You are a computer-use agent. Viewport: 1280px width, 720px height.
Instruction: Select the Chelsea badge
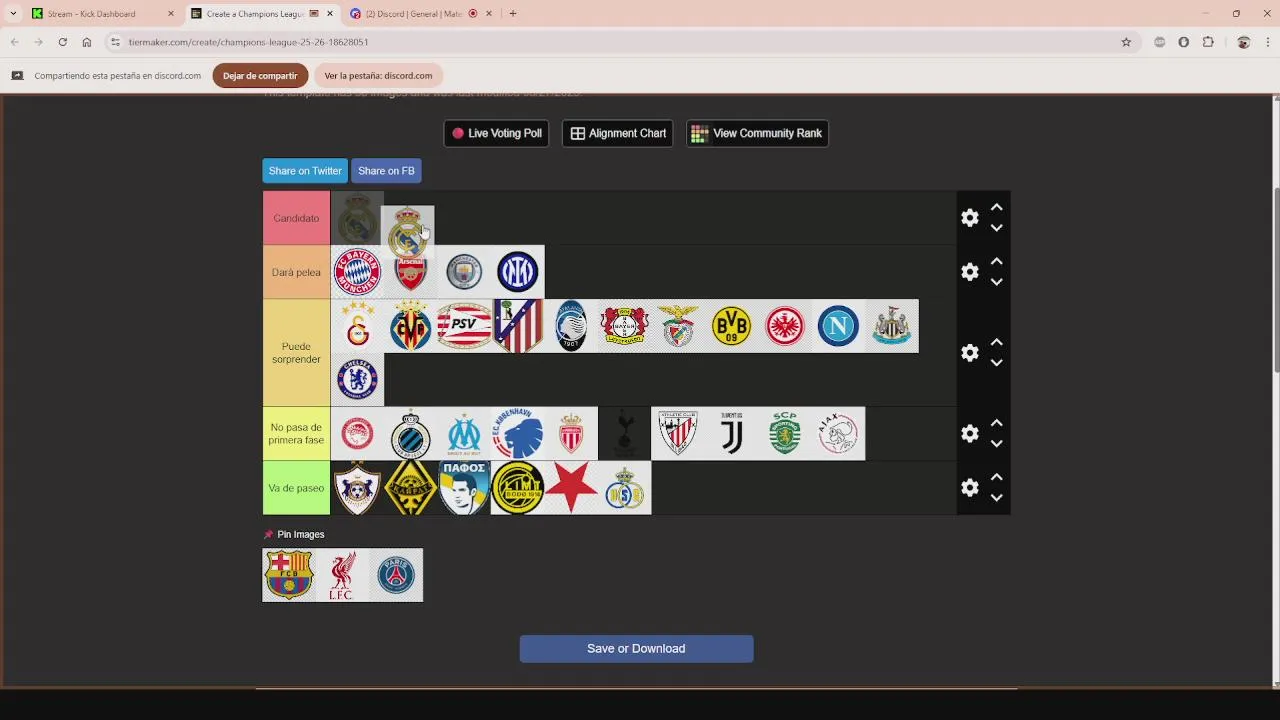point(357,380)
